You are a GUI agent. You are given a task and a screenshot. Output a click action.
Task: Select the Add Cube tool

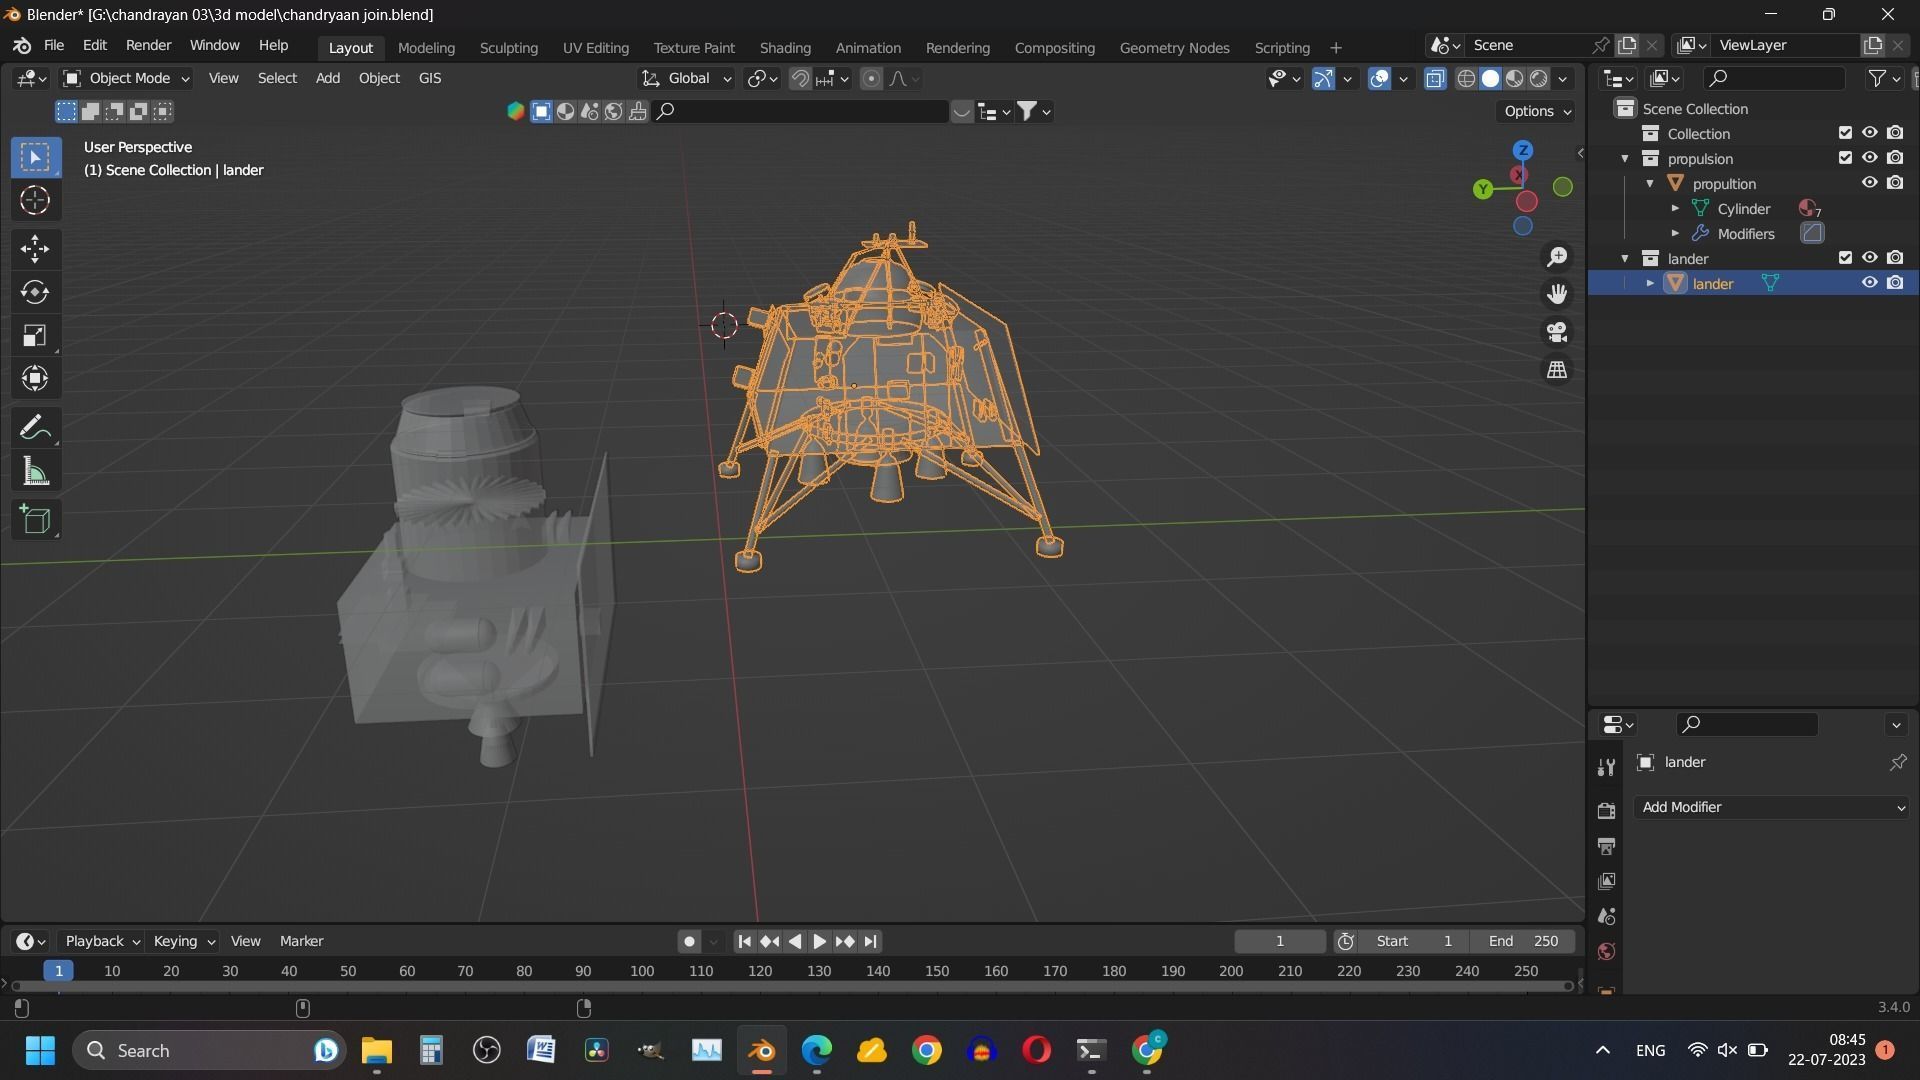[x=35, y=520]
